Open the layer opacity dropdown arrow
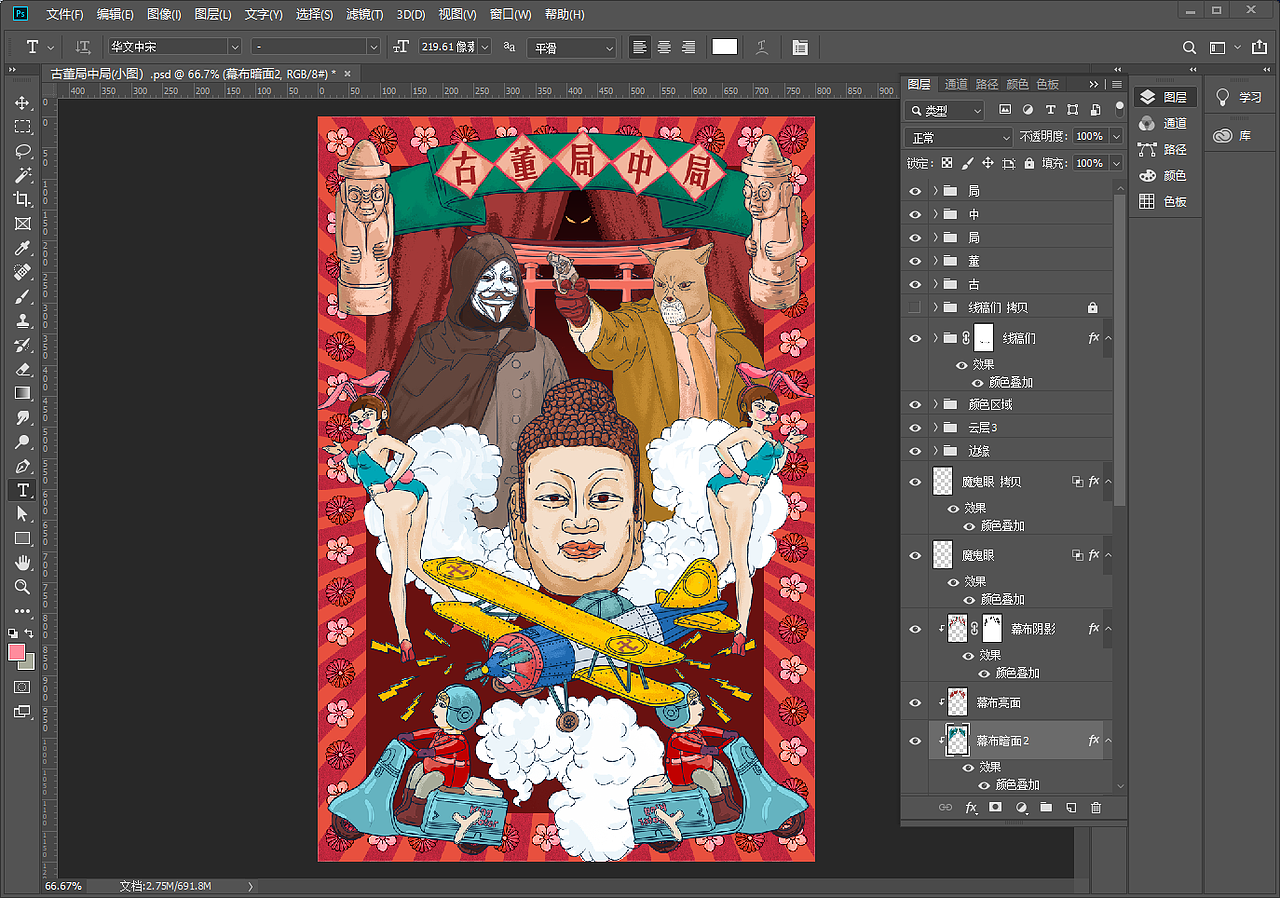The image size is (1280, 898). pos(1115,137)
